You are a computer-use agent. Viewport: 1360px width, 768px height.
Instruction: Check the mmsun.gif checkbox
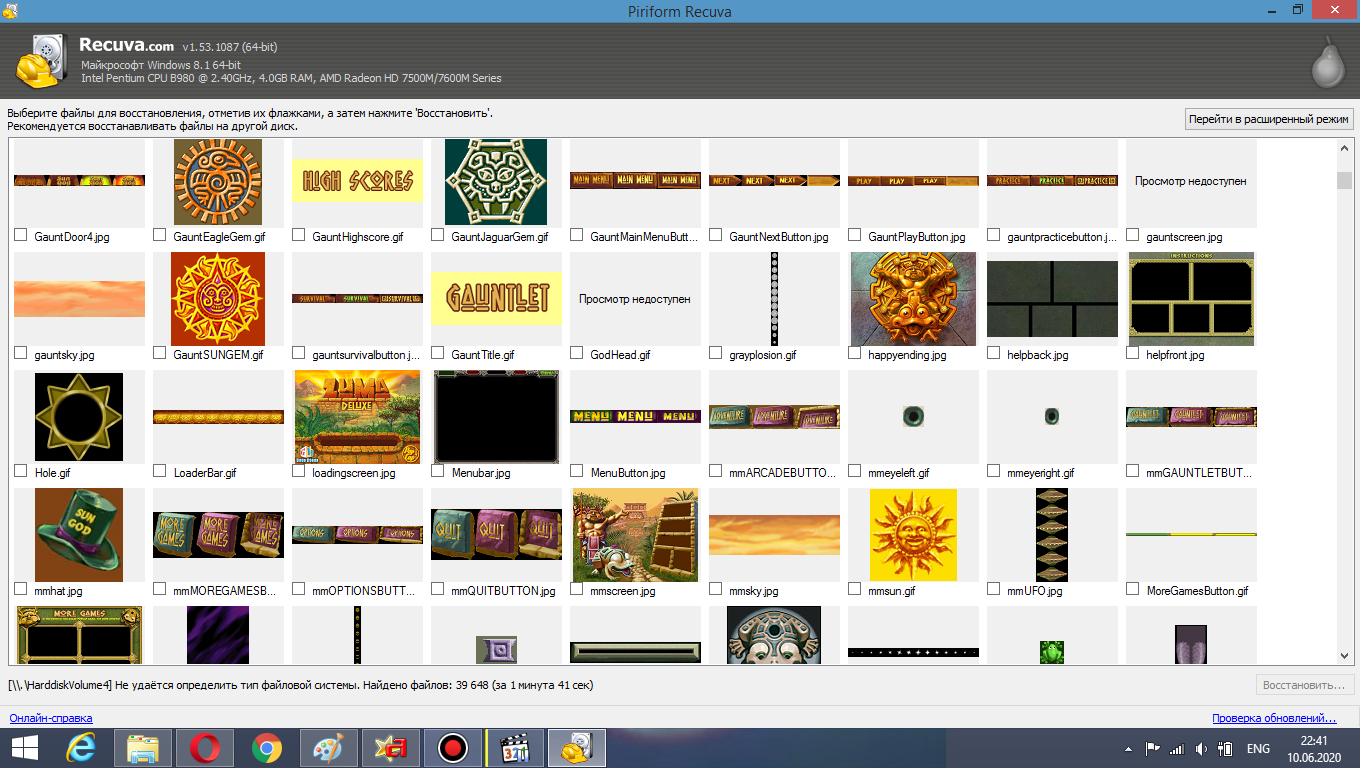(x=855, y=589)
